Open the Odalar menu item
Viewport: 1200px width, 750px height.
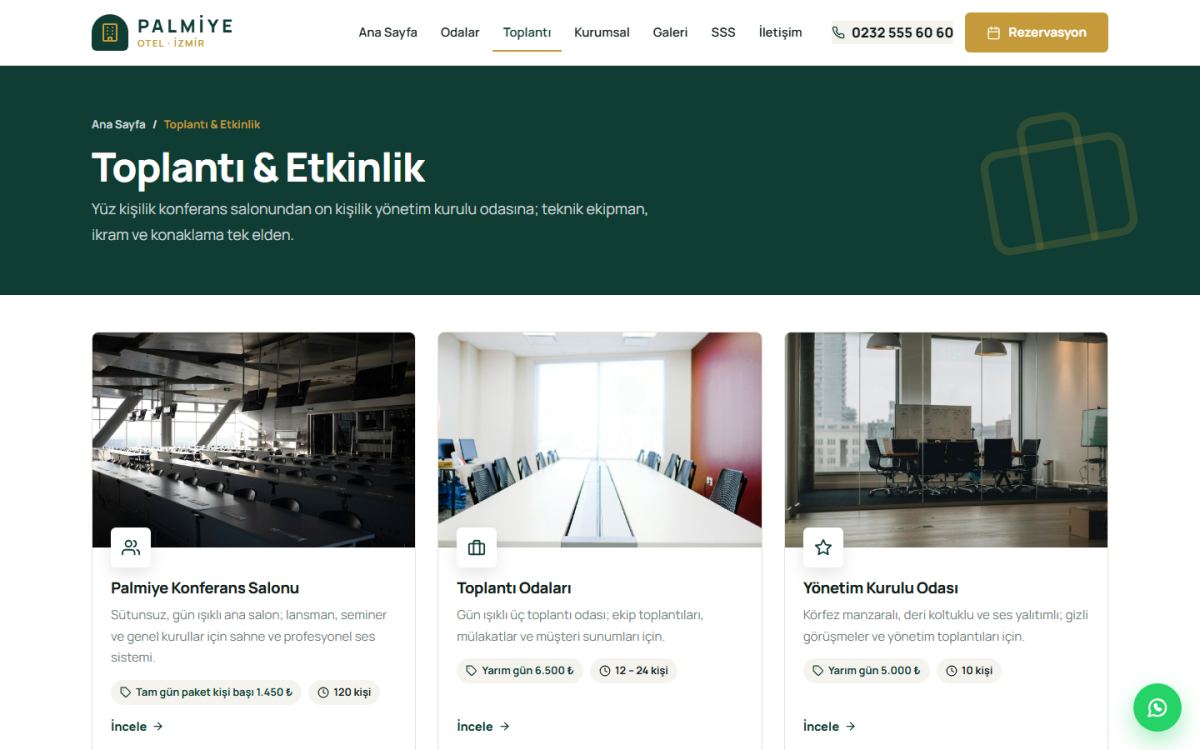460,32
